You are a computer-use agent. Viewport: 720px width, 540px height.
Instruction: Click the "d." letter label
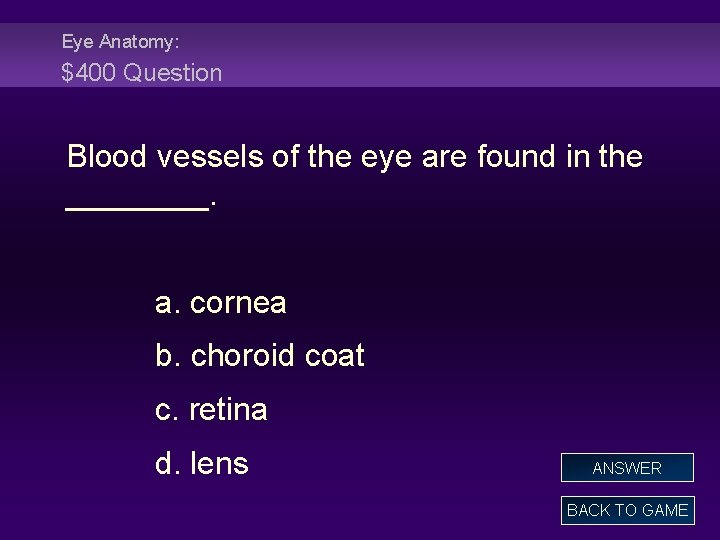click(x=168, y=464)
